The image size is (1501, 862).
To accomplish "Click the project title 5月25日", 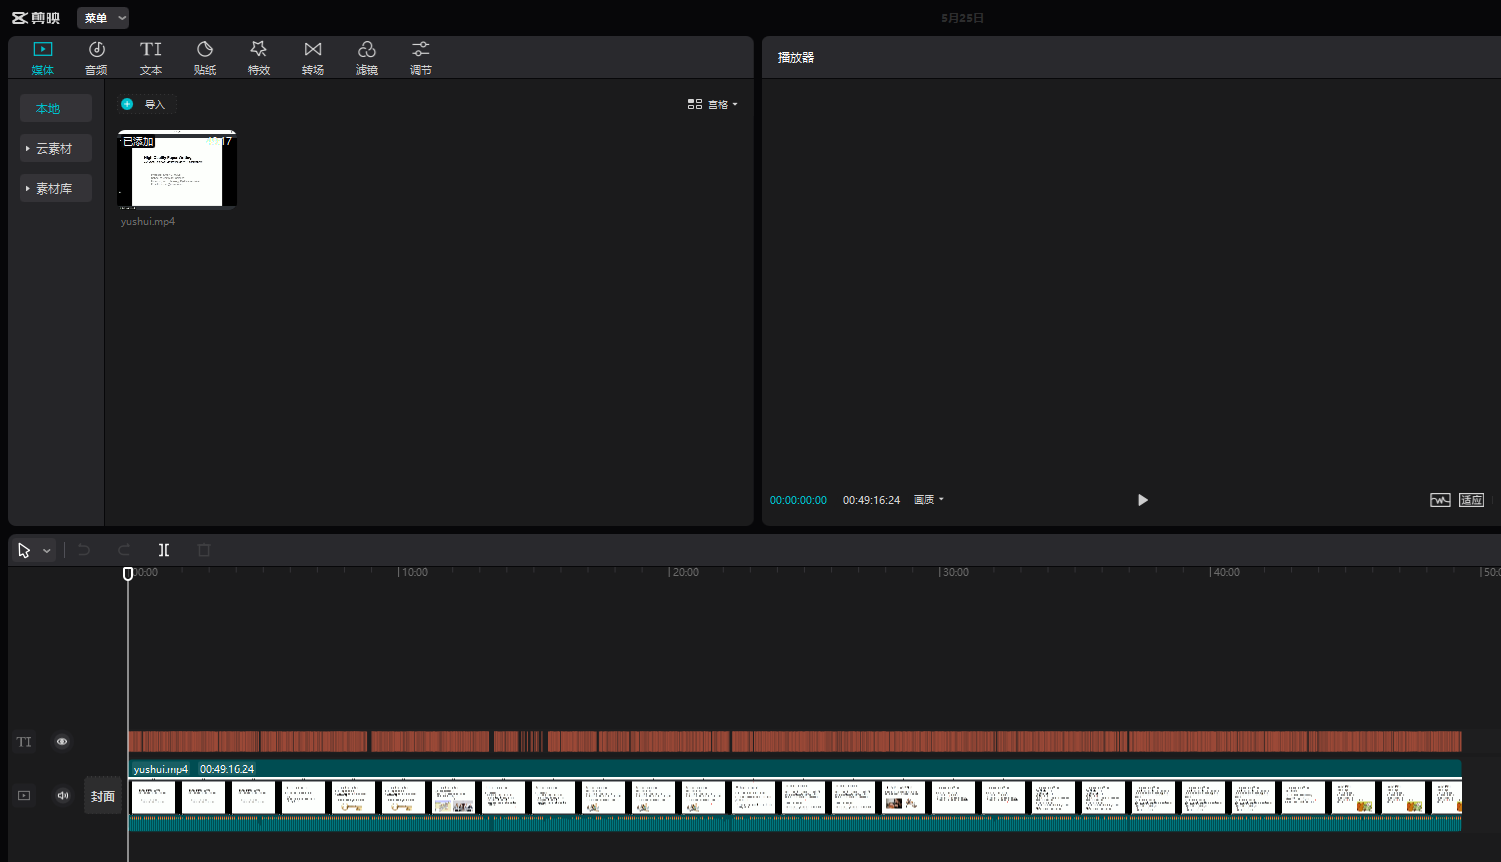I will 962,18.
